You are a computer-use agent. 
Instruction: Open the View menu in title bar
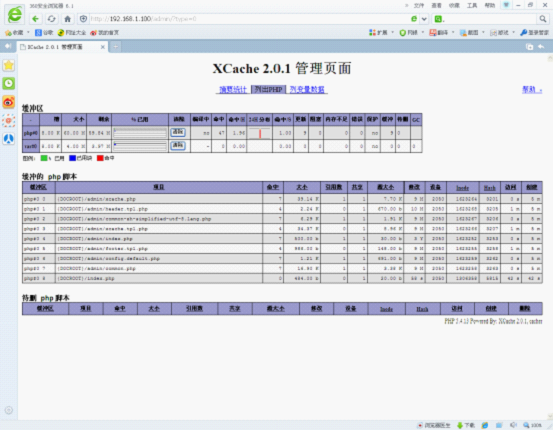[437, 5]
